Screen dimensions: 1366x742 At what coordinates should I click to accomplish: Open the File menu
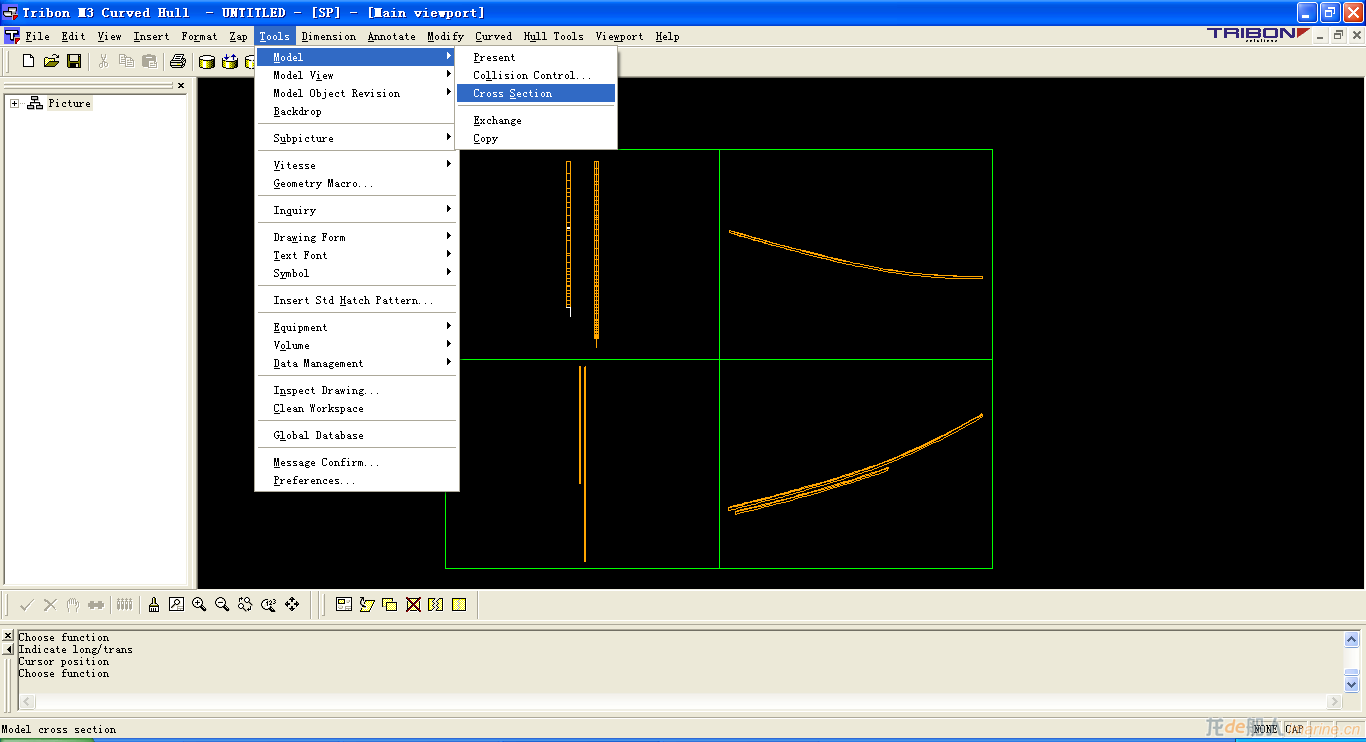coord(37,36)
